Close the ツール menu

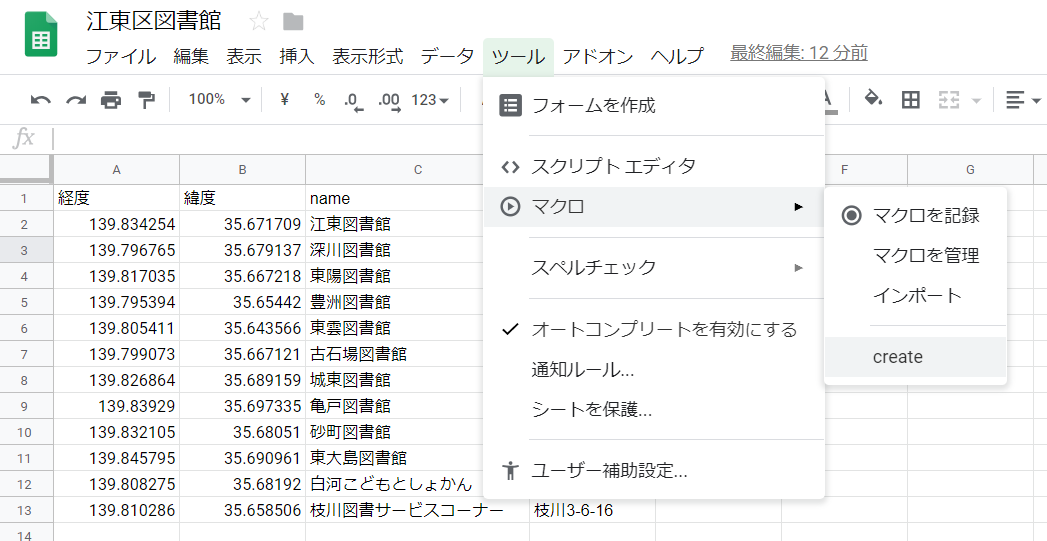(x=518, y=56)
